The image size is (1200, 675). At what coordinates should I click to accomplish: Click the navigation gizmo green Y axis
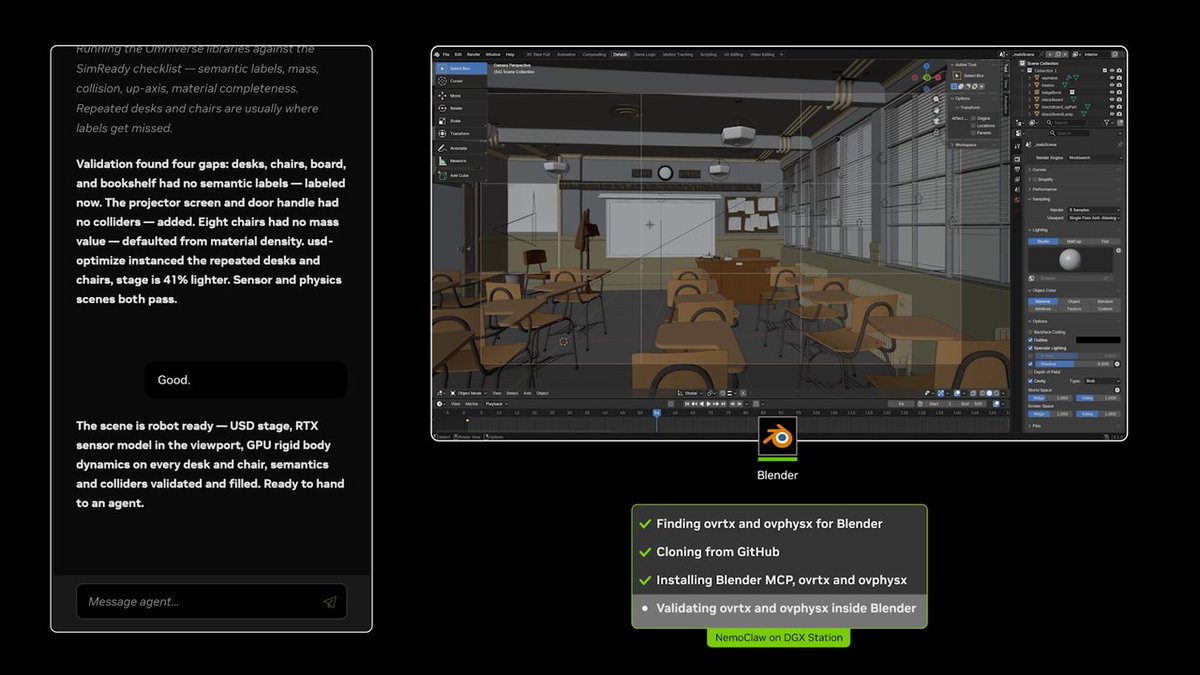[927, 77]
